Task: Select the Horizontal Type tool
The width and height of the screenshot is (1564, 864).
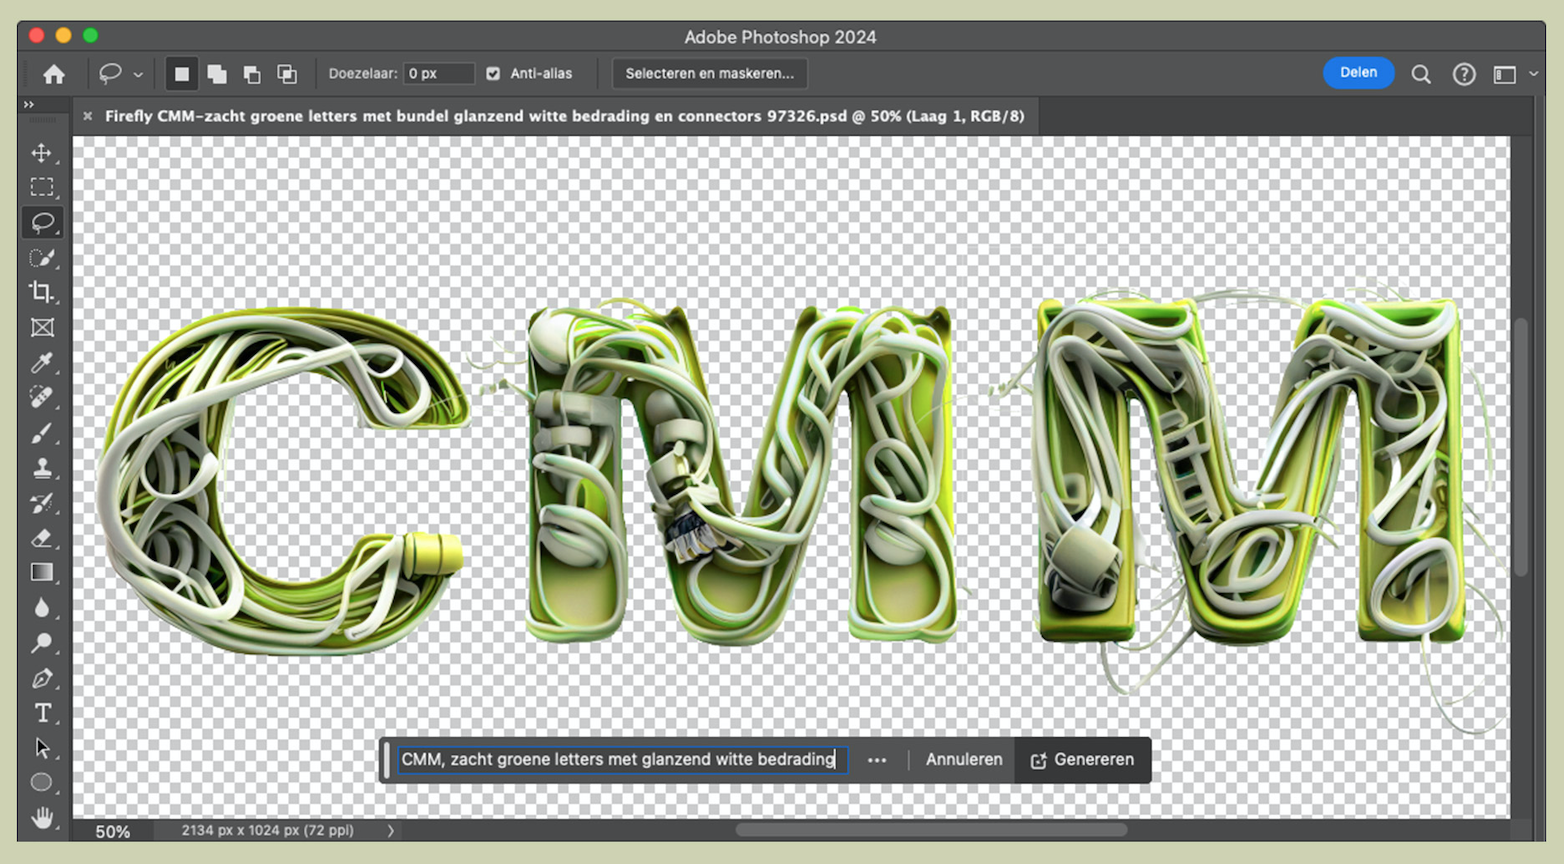Action: click(42, 713)
